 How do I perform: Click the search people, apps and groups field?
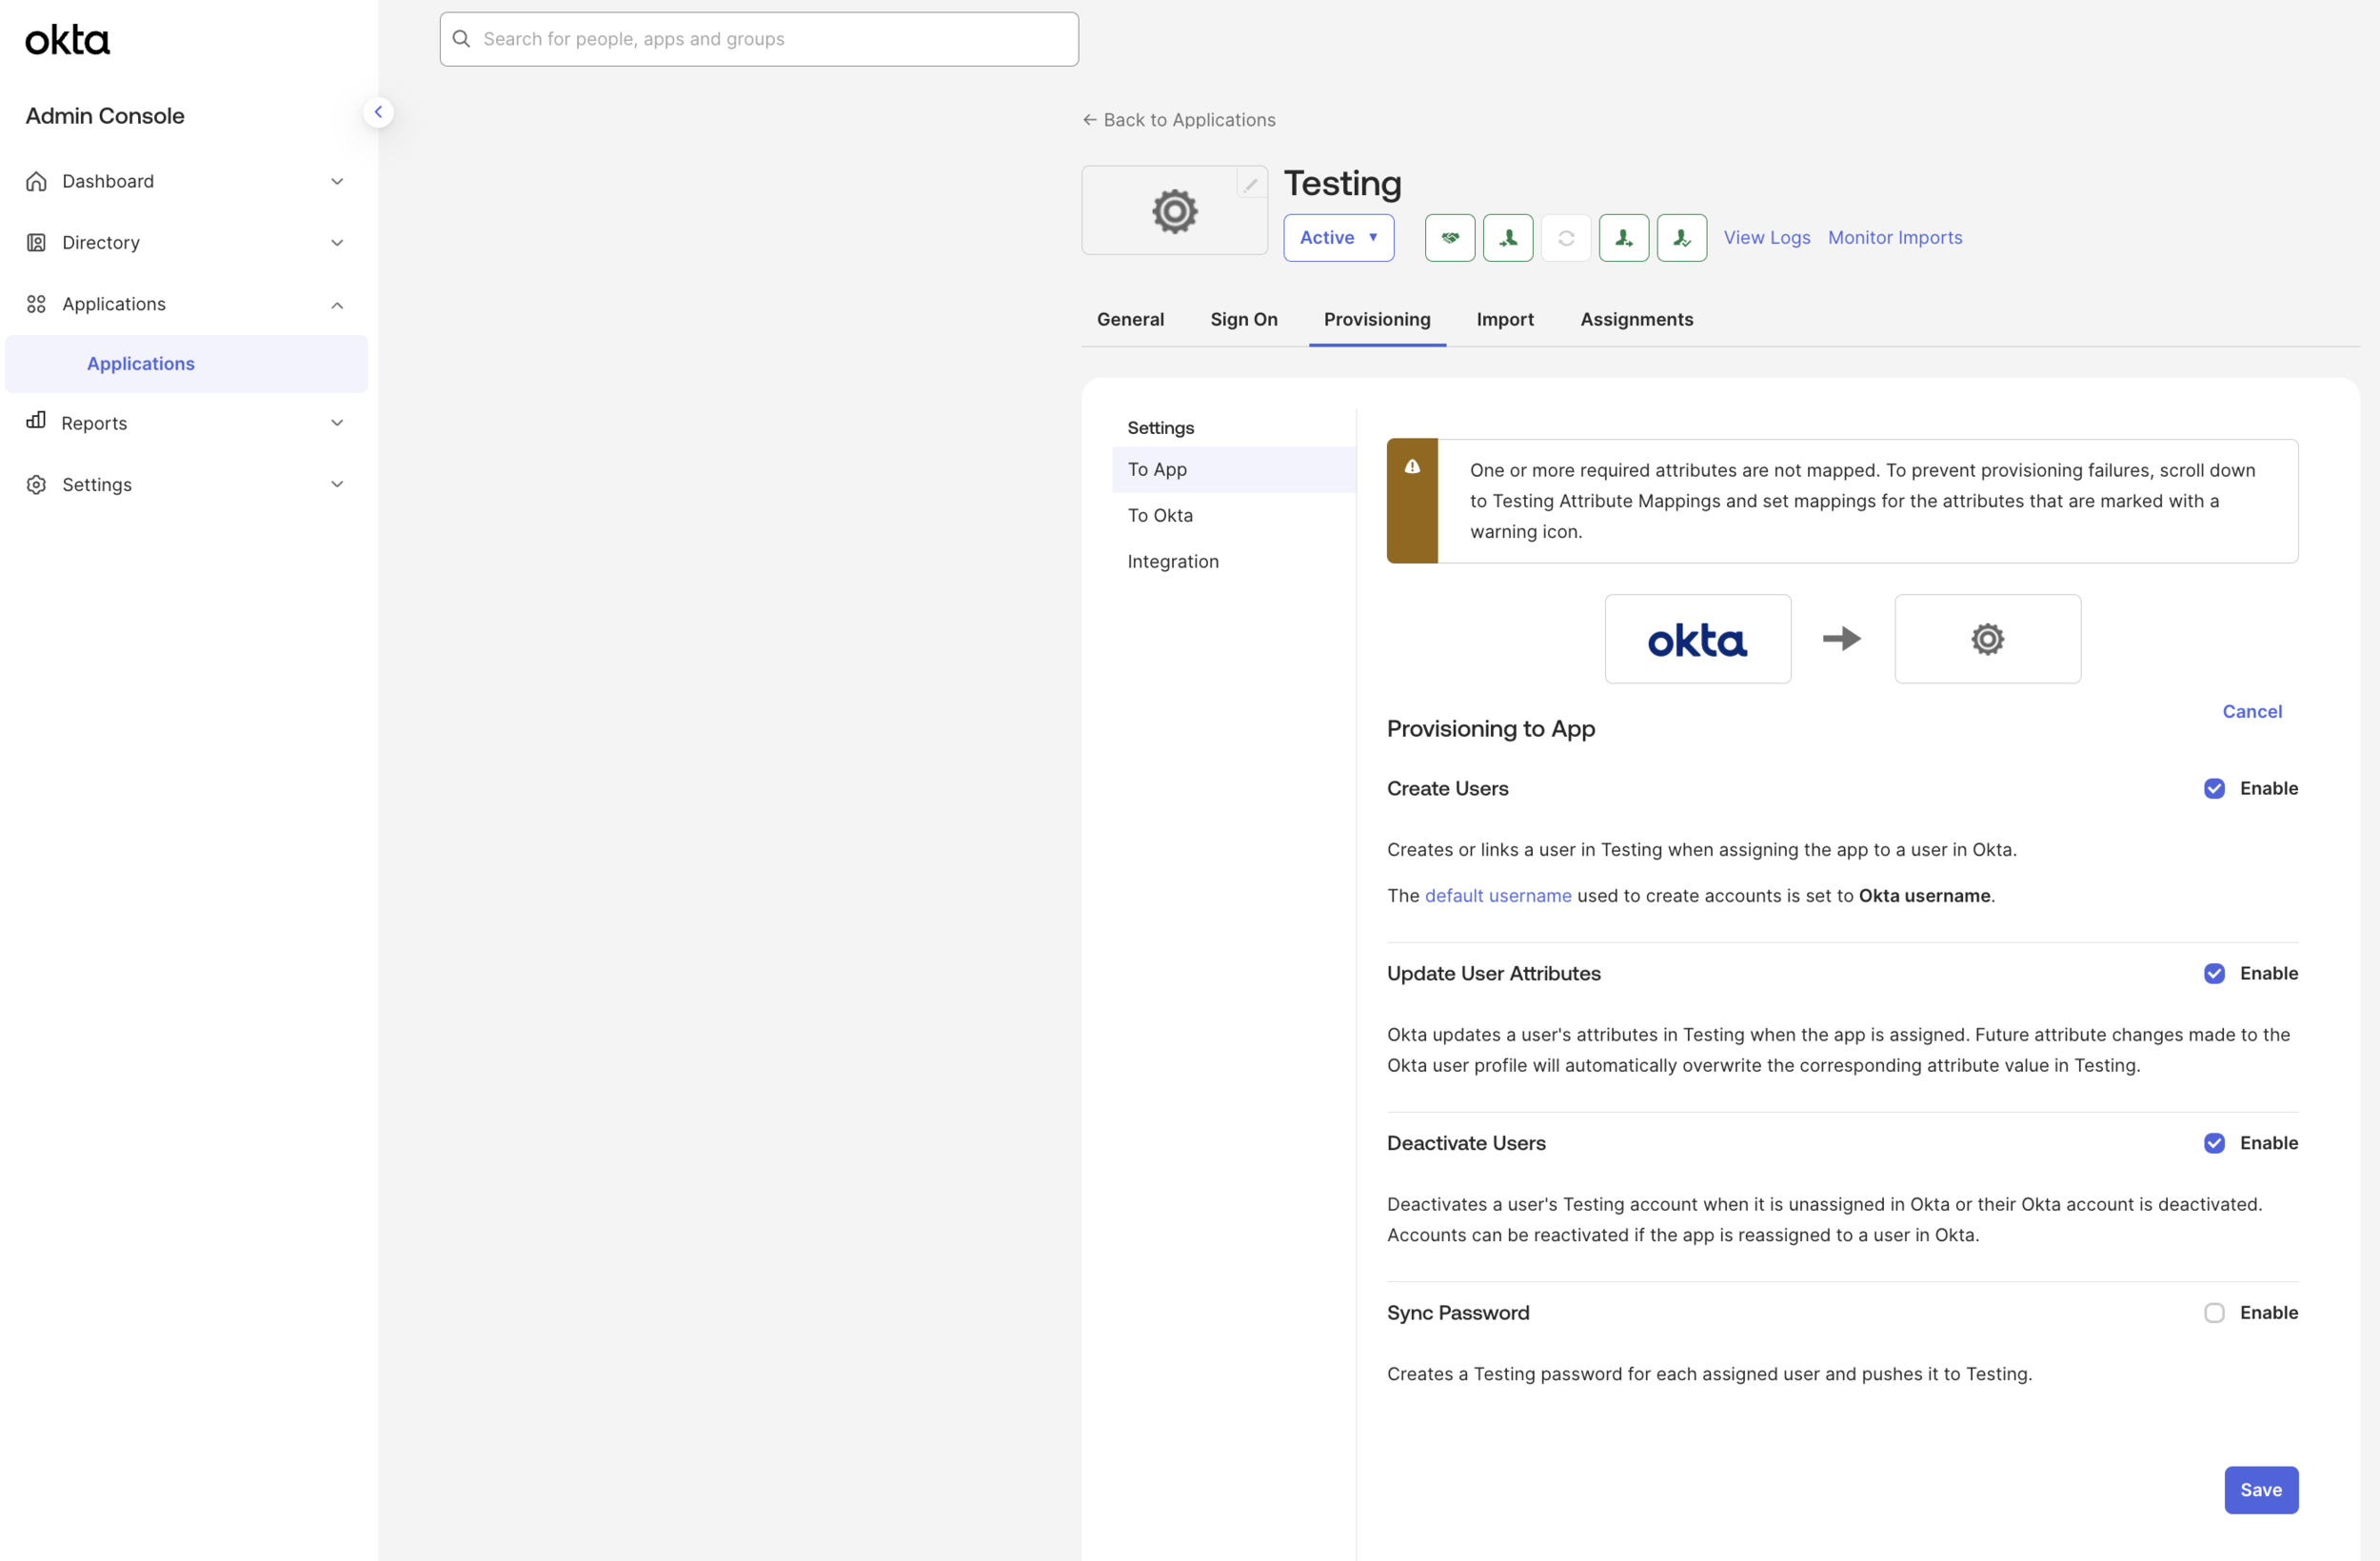coord(758,39)
